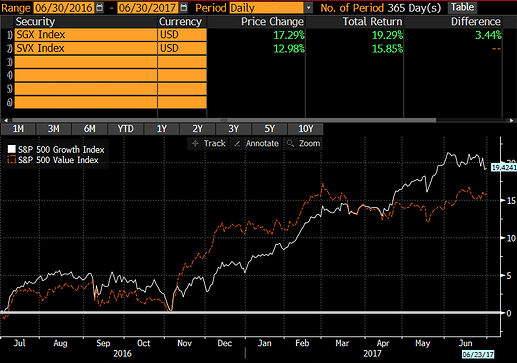Click S&P 500 Value Index legend label

(x=58, y=160)
